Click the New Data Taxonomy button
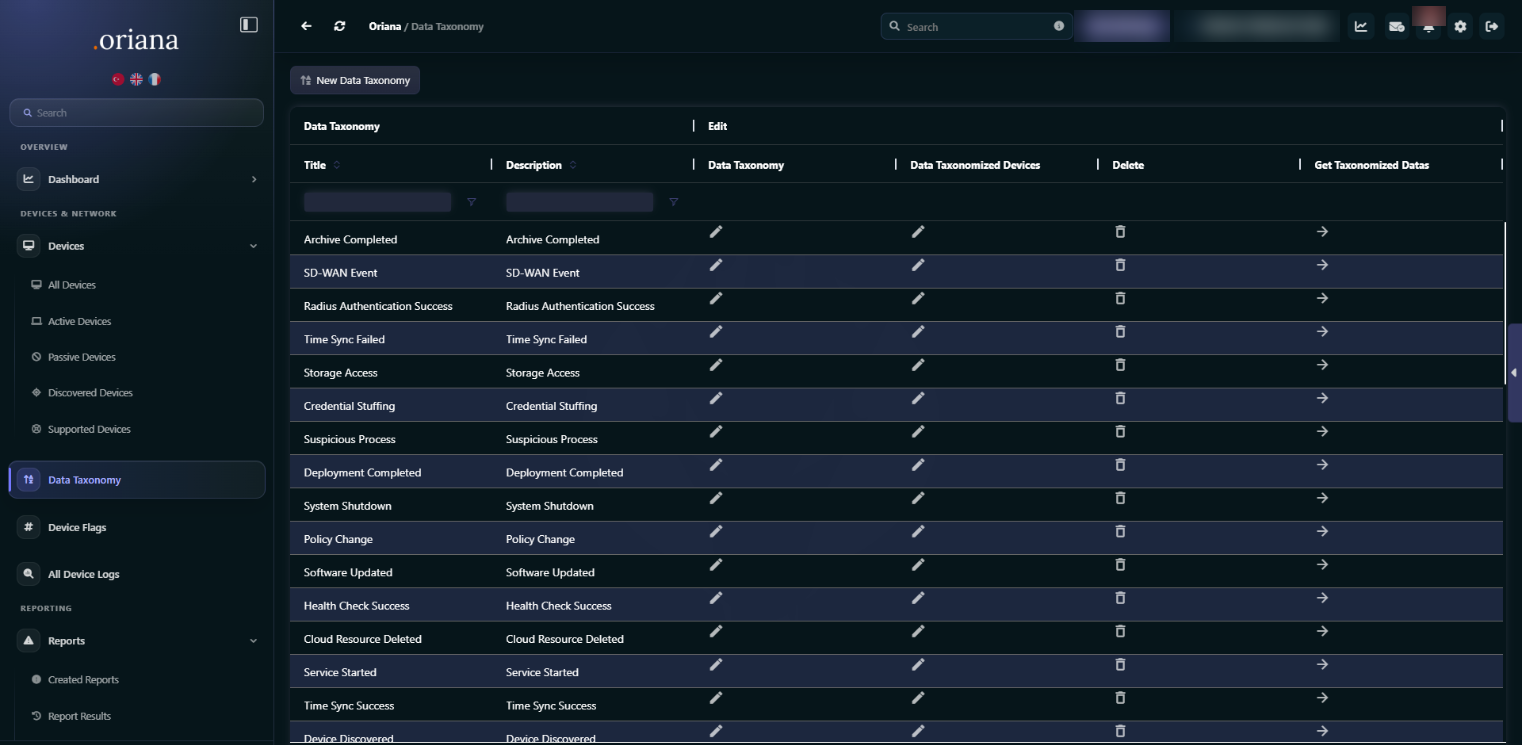The height and width of the screenshot is (745, 1522). [x=355, y=80]
